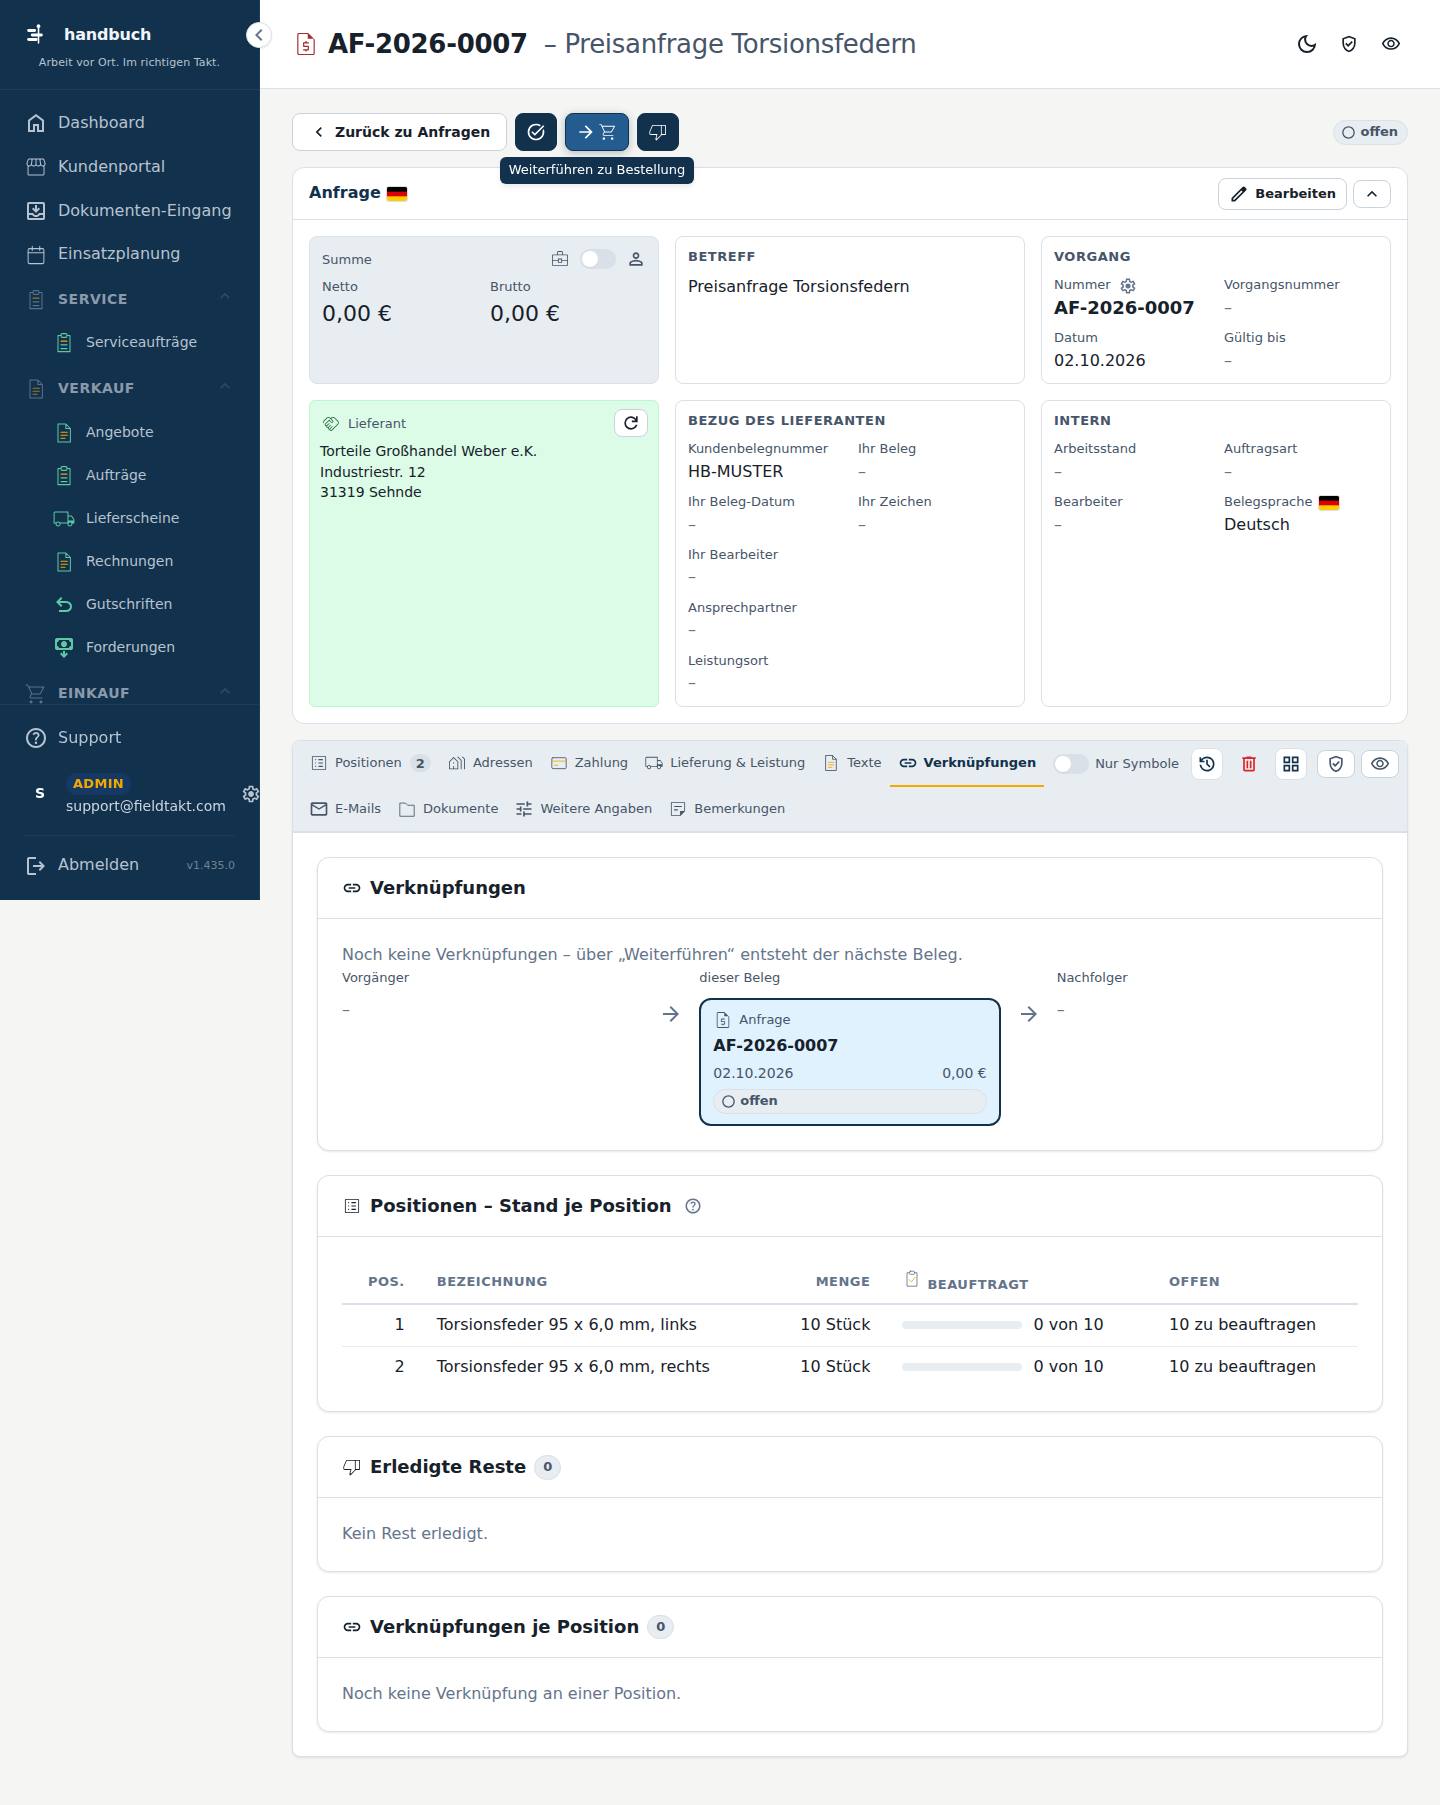Toggle the eye icon in tab toolbar
Screen dimensions: 1440x1805
coord(1380,764)
